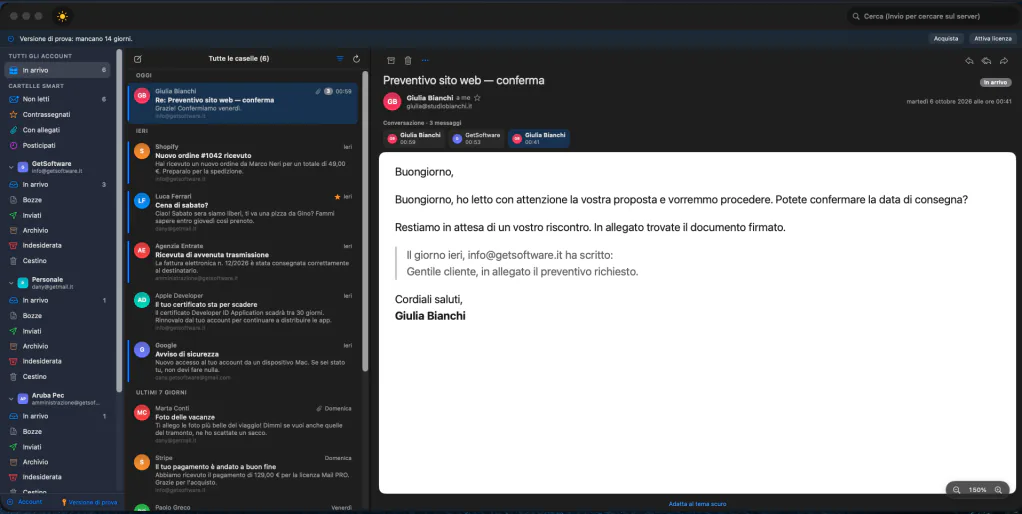The image size is (1022, 514).
Task: Open GetSoftware In arrivo with 3 unread
Action: point(57,184)
